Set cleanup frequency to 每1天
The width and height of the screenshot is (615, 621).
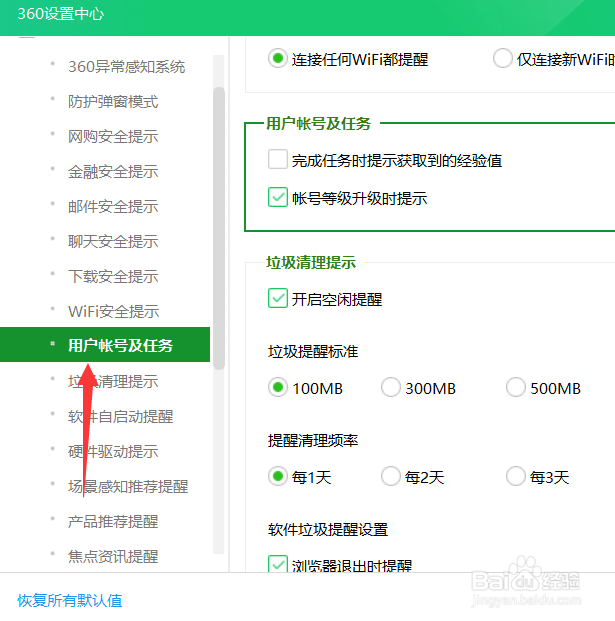click(278, 476)
